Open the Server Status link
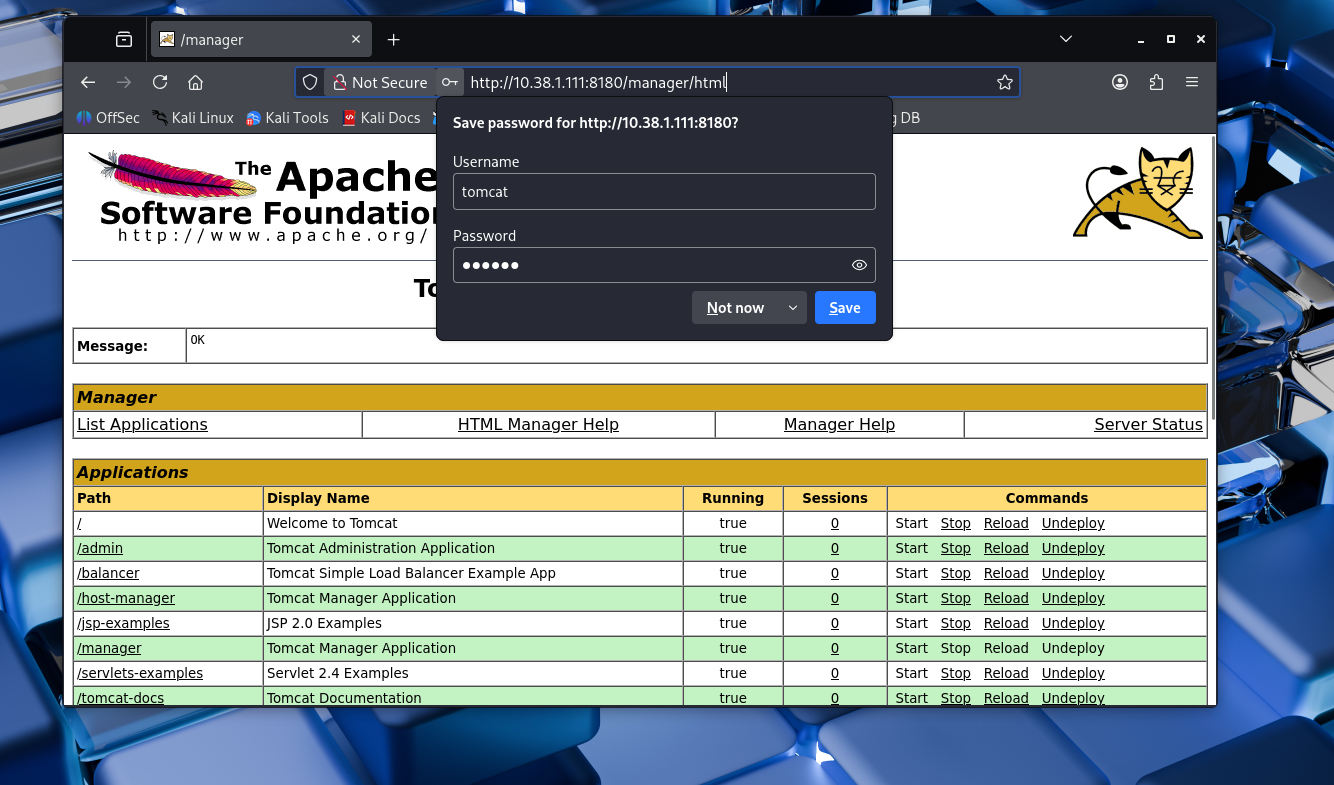 coord(1148,424)
